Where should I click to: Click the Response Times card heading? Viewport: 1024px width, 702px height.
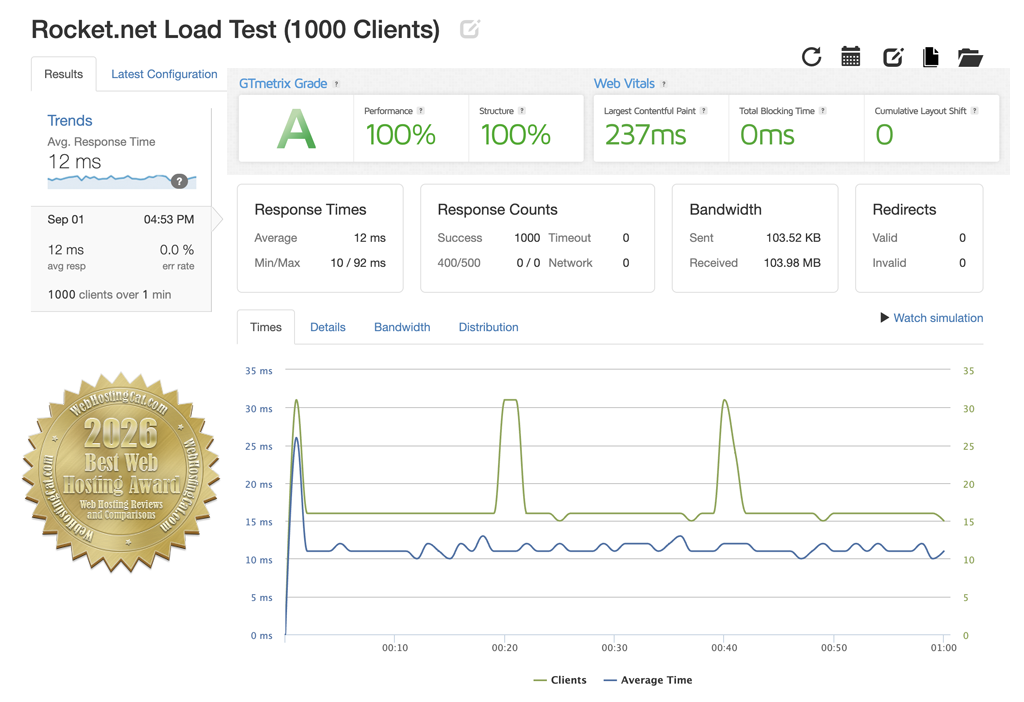[x=310, y=210]
